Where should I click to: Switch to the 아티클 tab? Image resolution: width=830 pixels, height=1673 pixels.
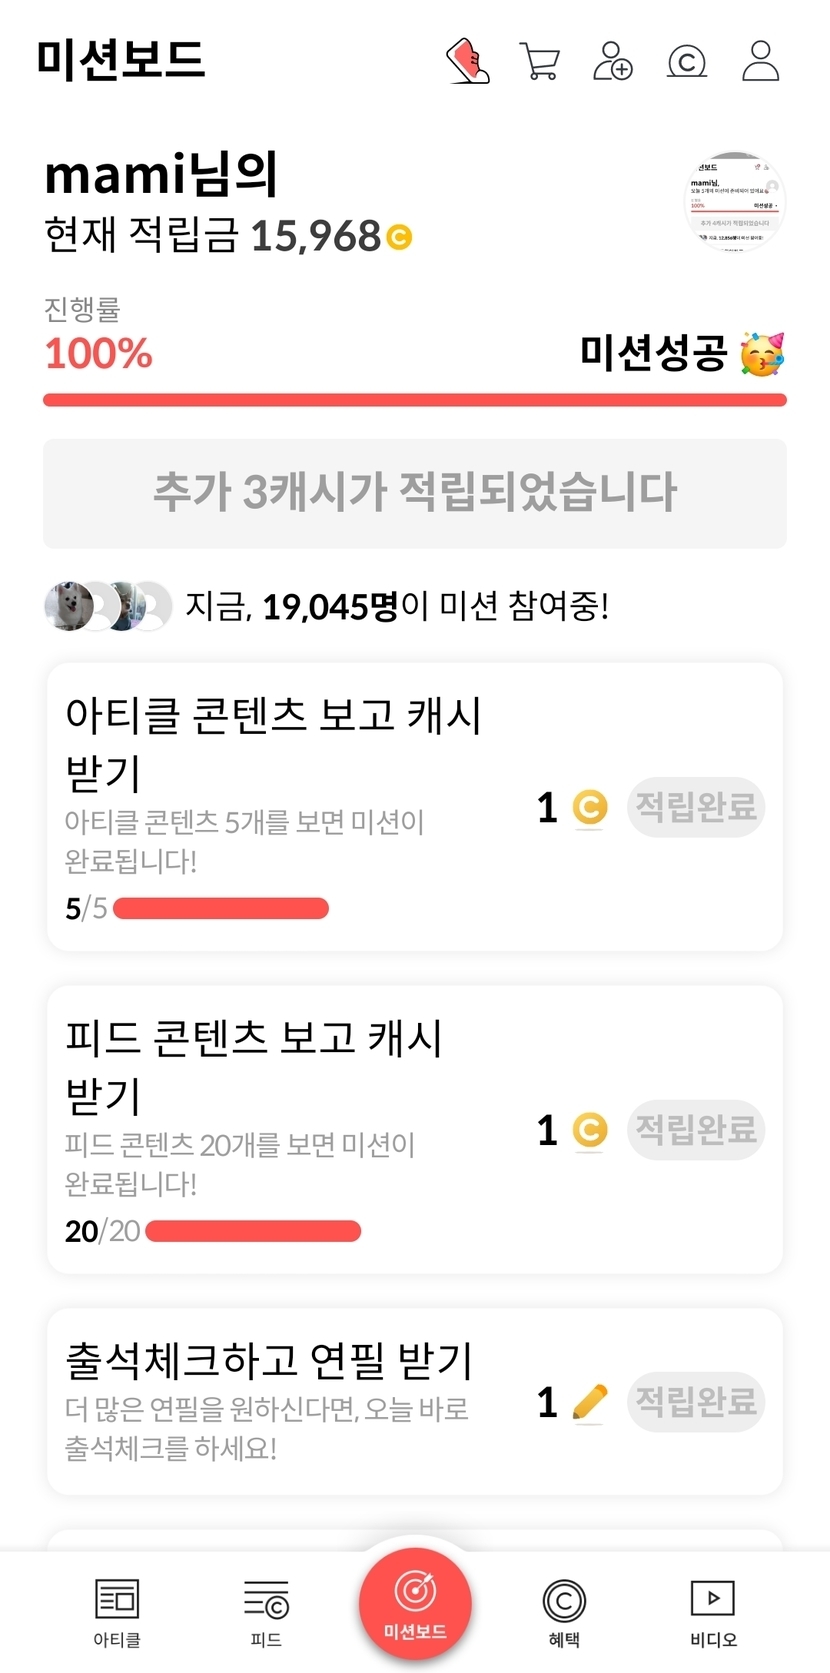pos(117,1612)
